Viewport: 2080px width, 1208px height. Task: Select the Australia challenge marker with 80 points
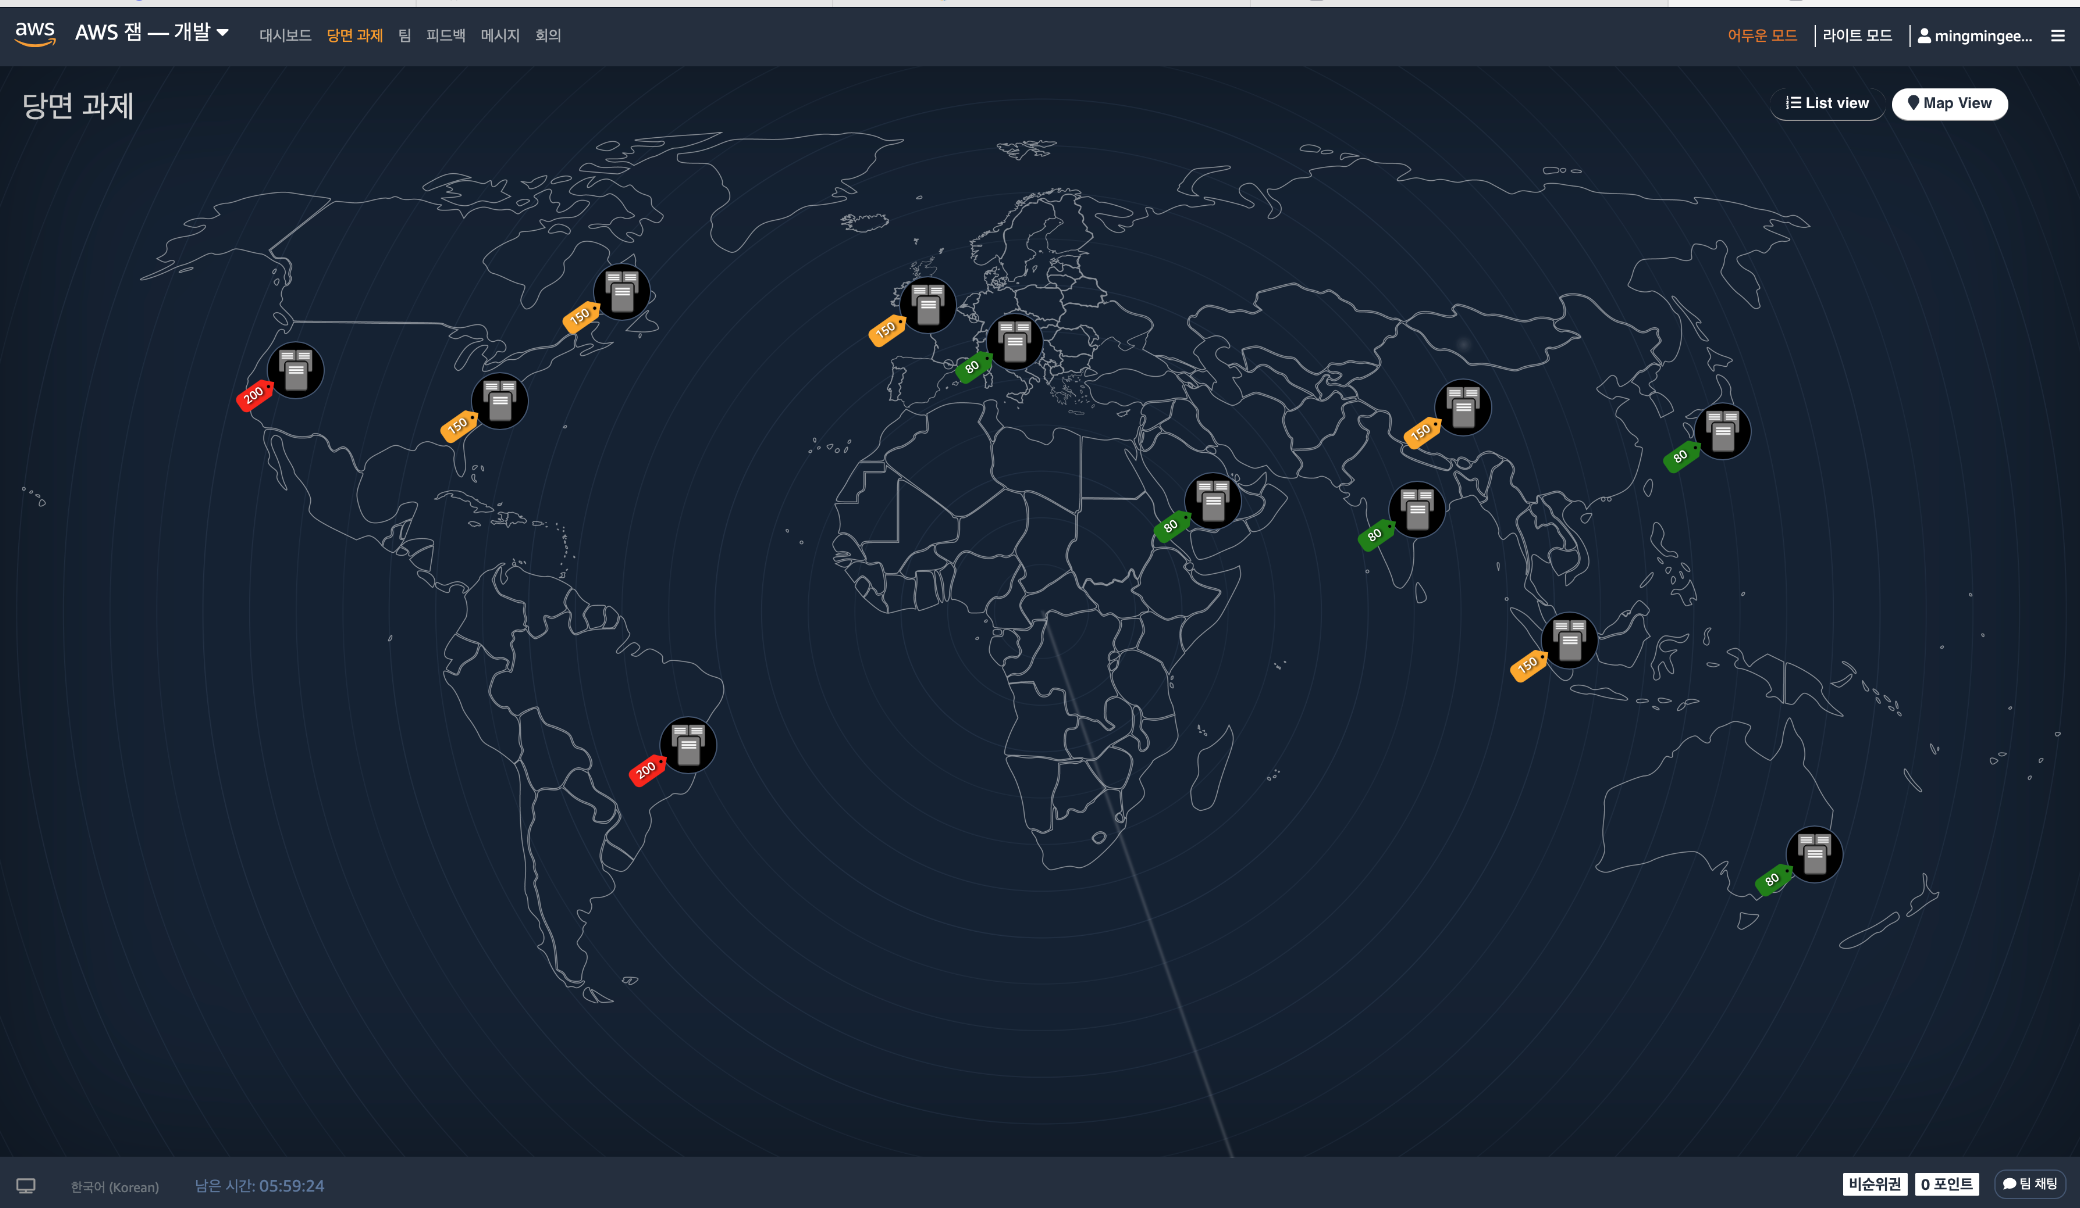tap(1814, 854)
